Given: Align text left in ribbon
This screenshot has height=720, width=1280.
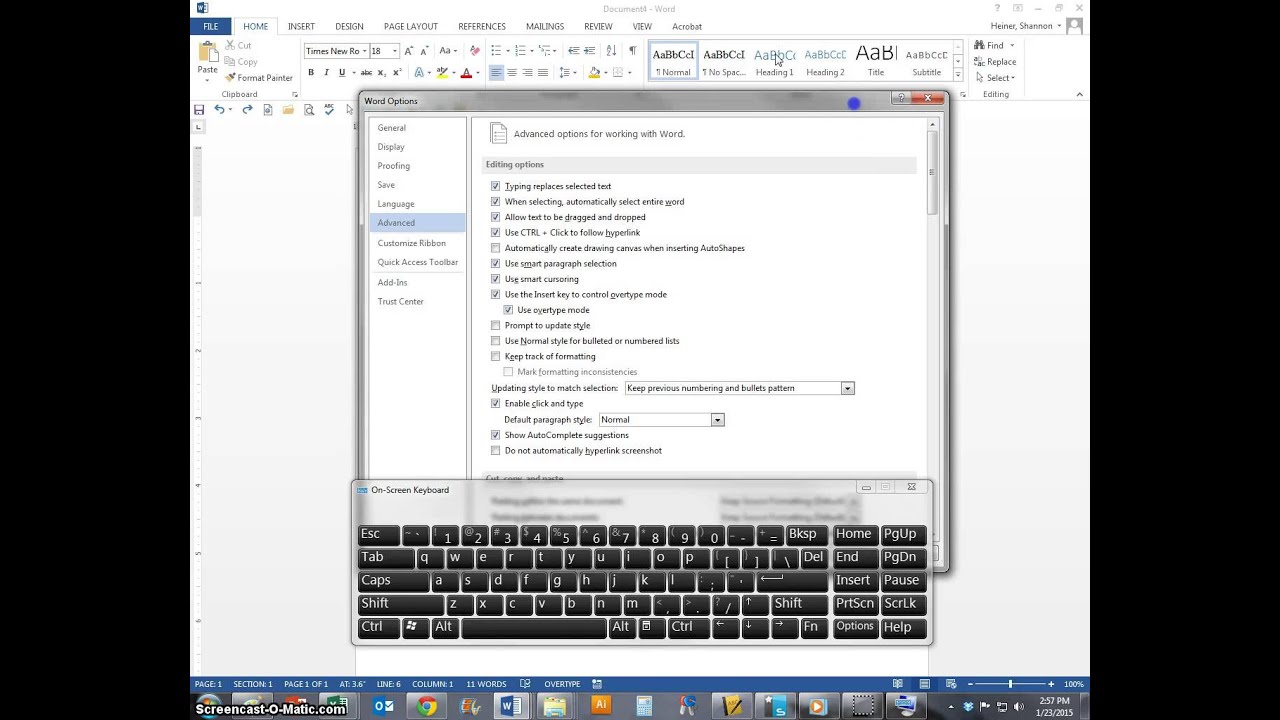Looking at the screenshot, I should click(496, 72).
